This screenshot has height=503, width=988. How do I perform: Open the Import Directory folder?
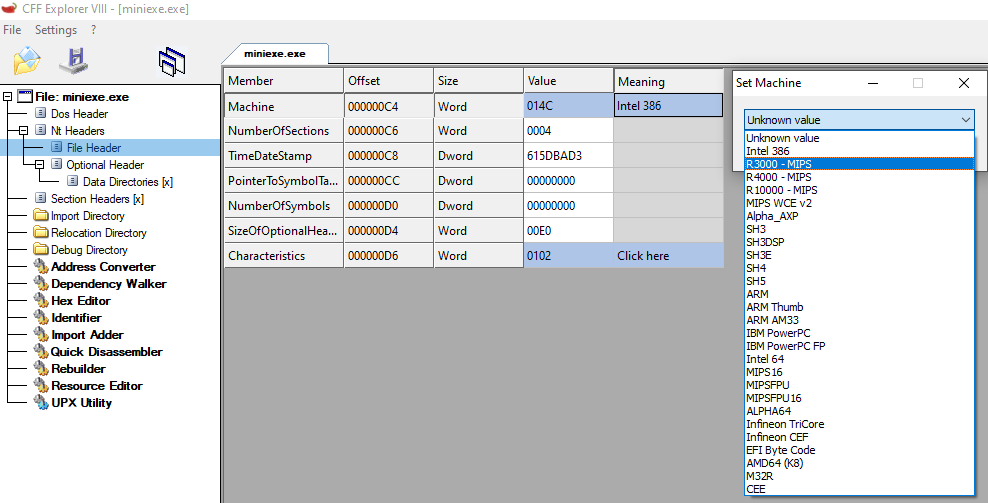[x=88, y=216]
